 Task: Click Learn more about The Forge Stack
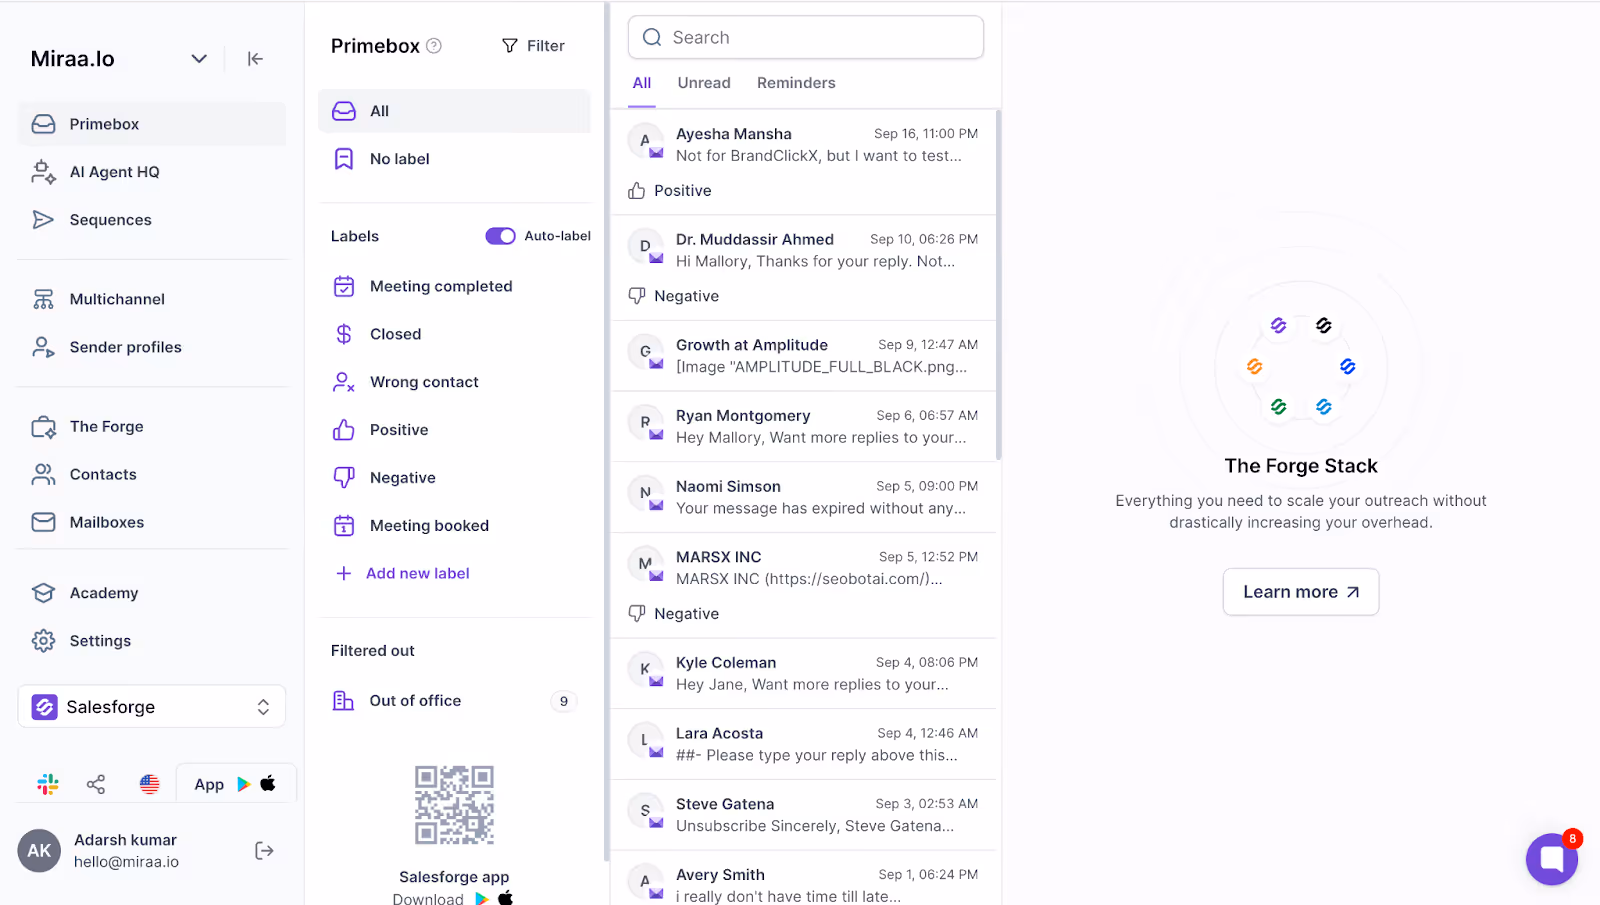pos(1301,592)
